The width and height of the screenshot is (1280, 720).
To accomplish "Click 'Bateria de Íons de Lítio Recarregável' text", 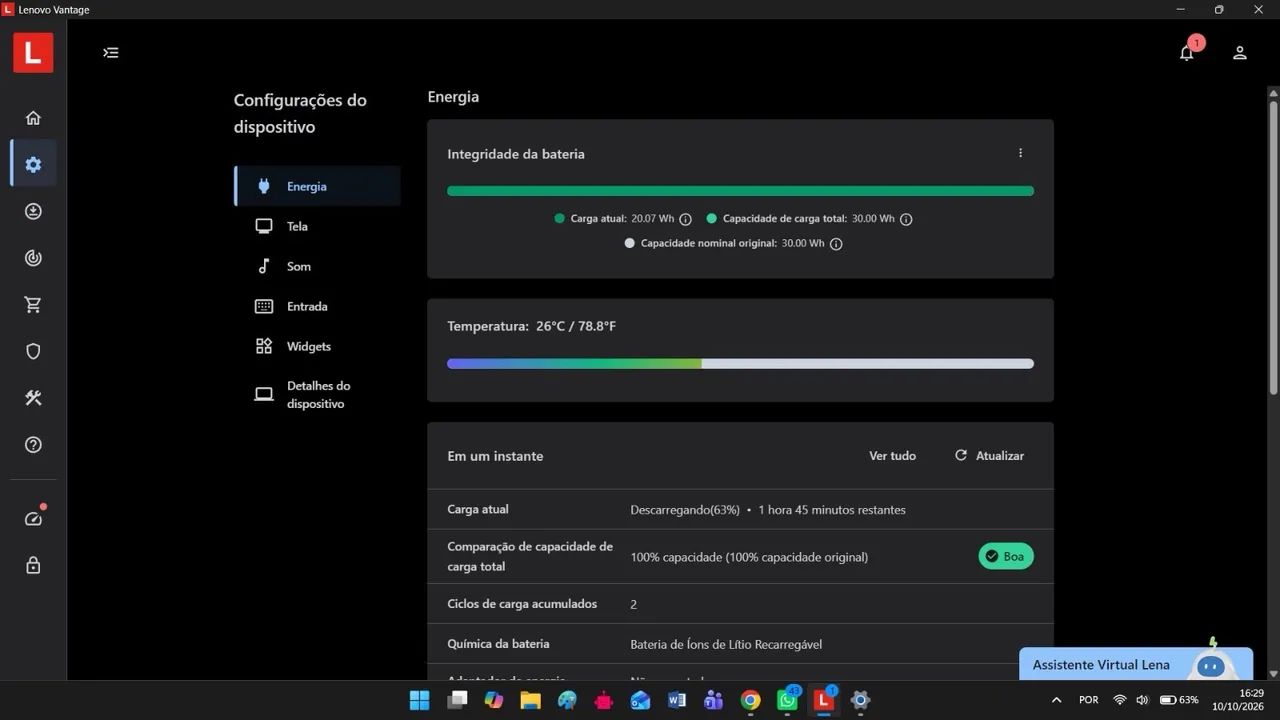I will (726, 644).
